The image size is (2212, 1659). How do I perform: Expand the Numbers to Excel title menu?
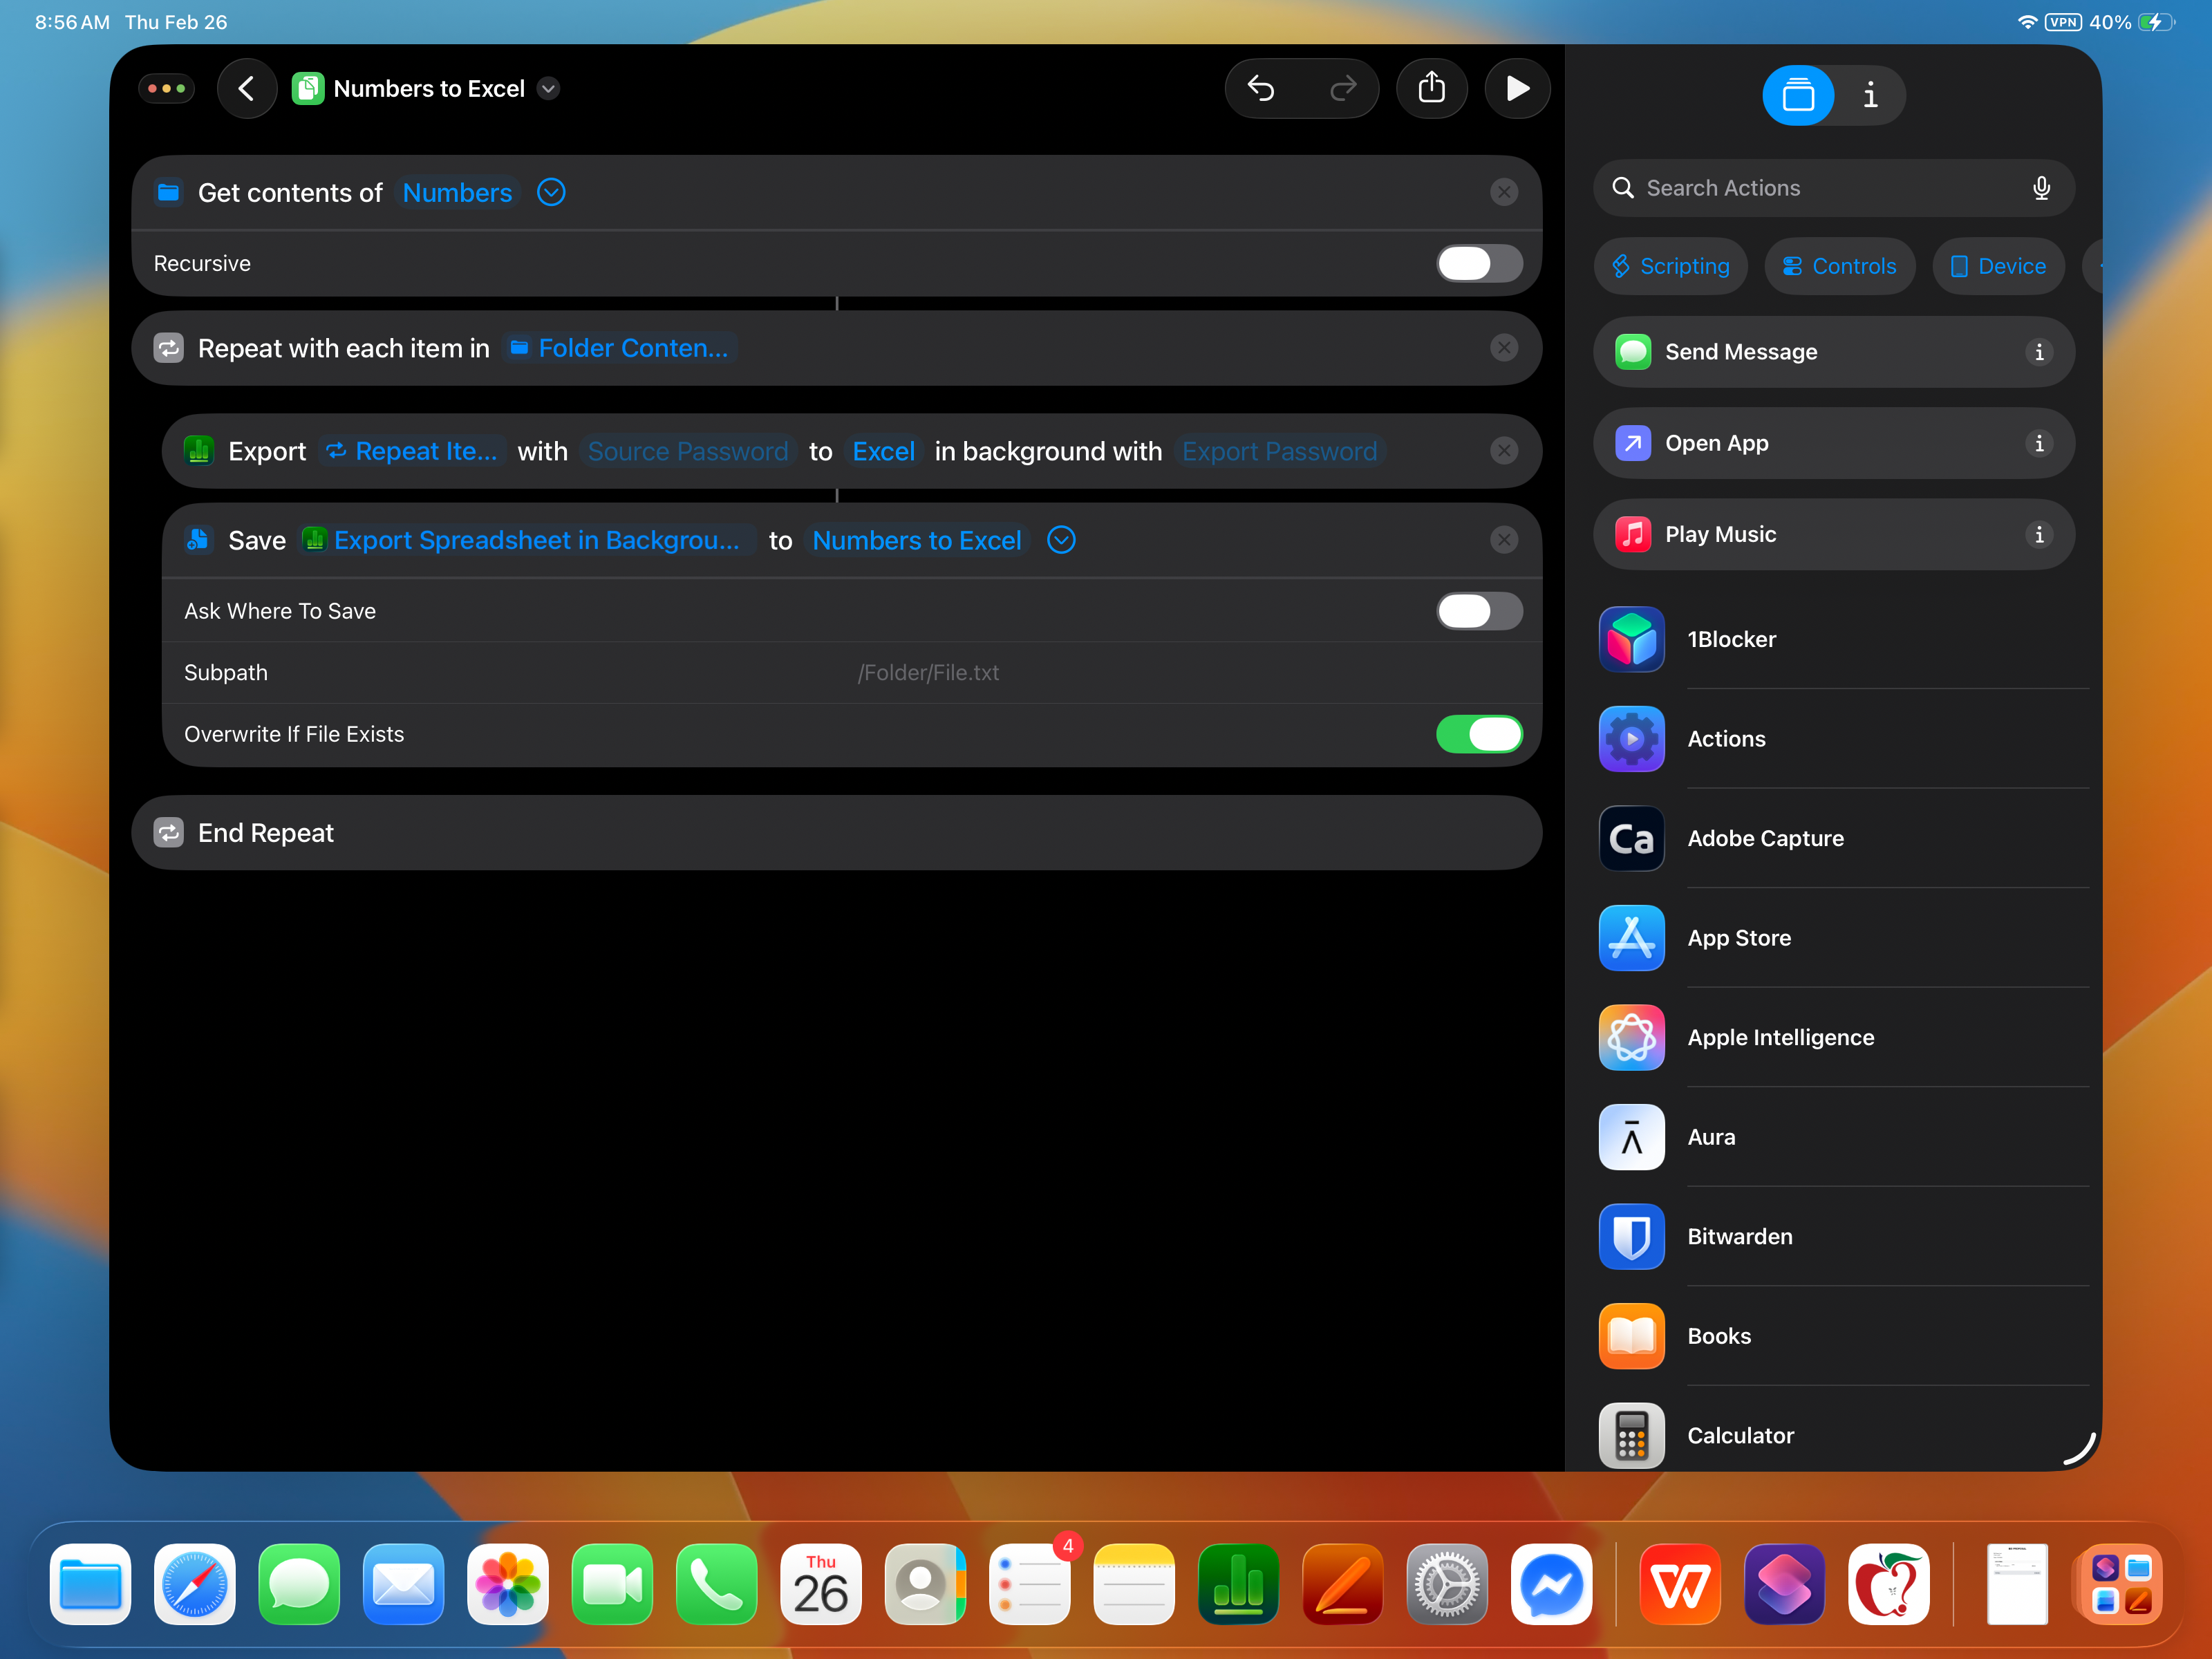(548, 89)
